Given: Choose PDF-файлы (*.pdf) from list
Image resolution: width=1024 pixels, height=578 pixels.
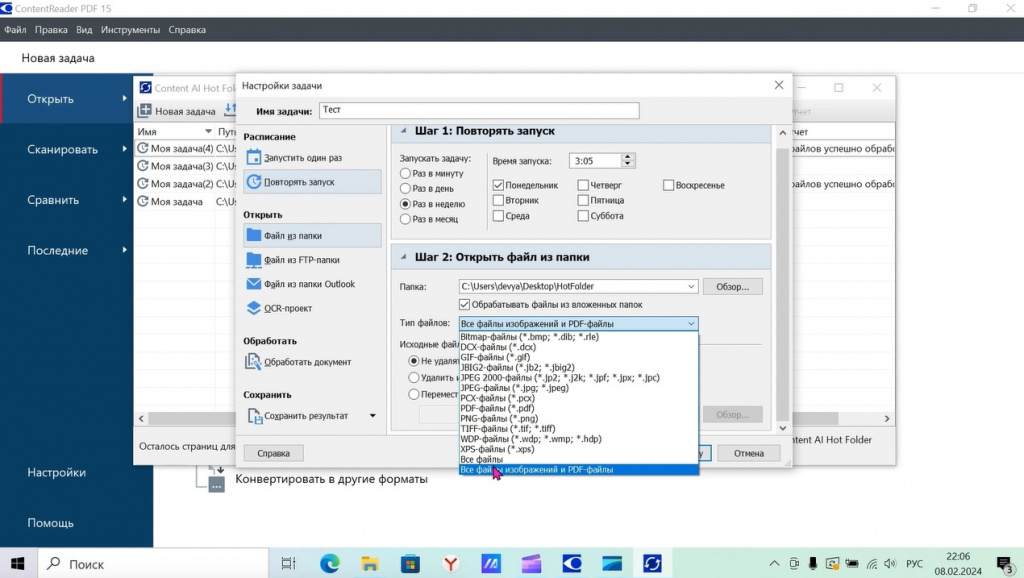Looking at the screenshot, I should (x=579, y=408).
